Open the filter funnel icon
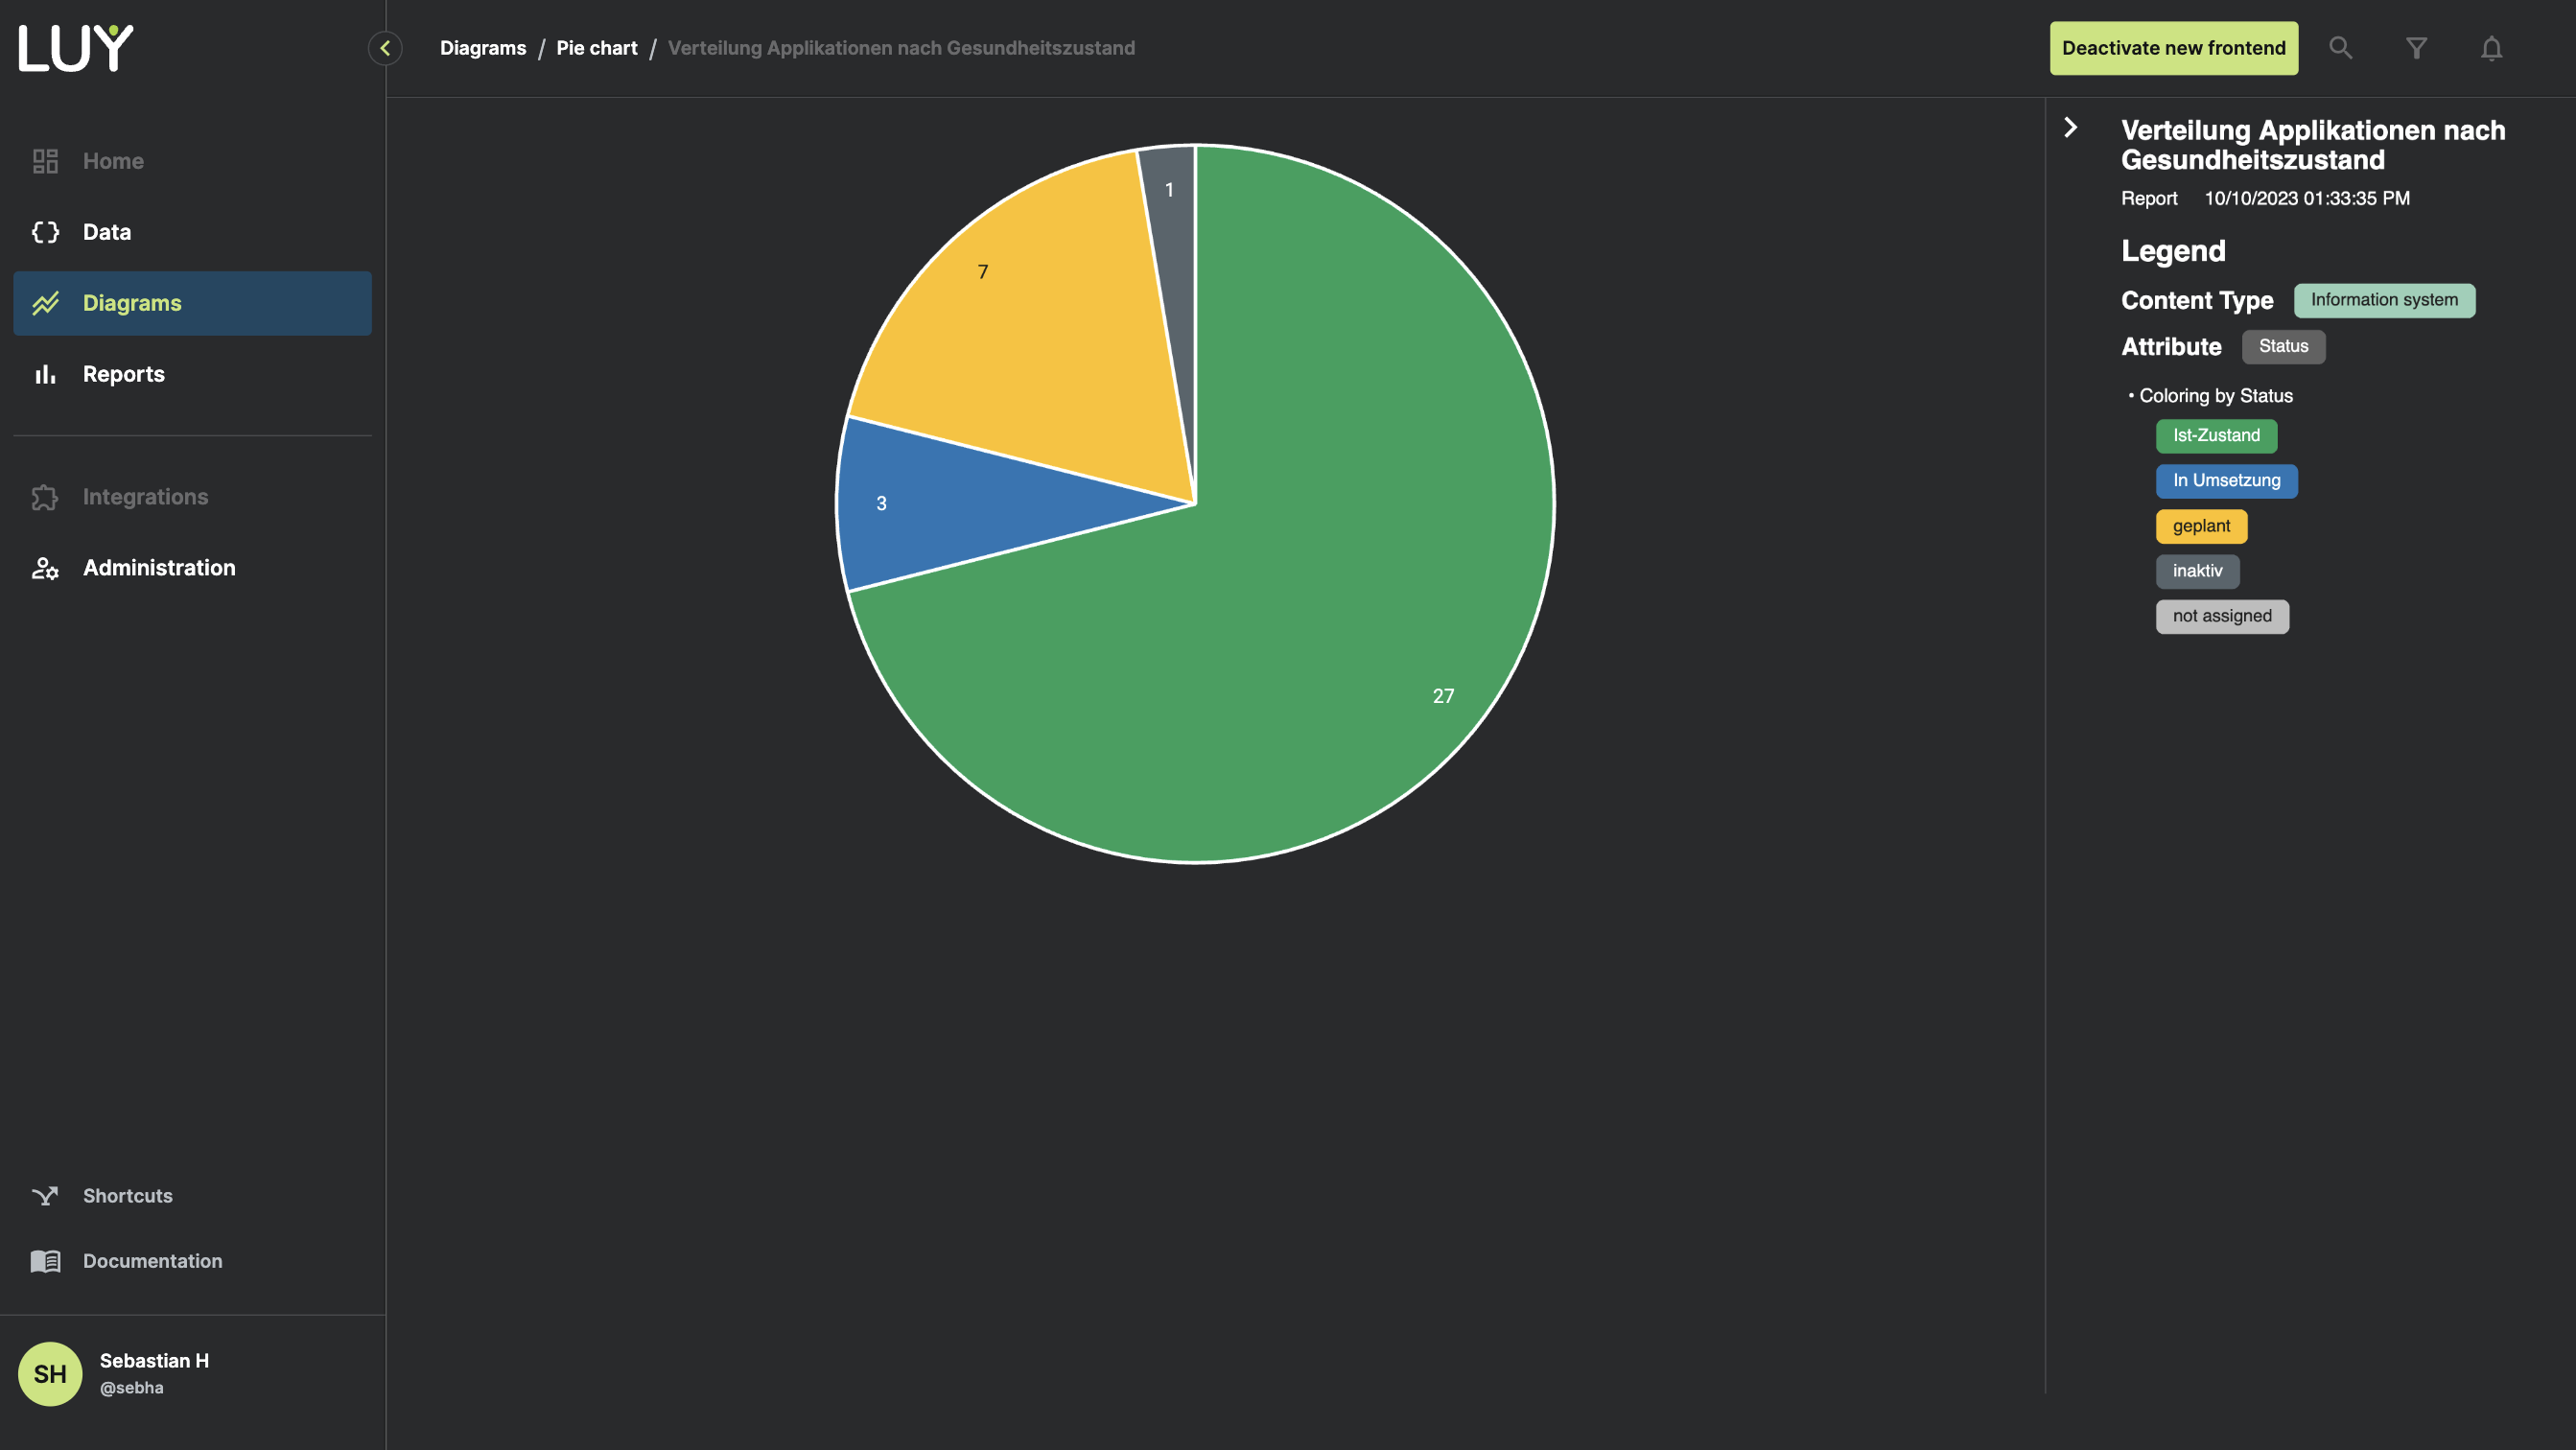Screen dimensions: 2576x1450 (2416, 48)
